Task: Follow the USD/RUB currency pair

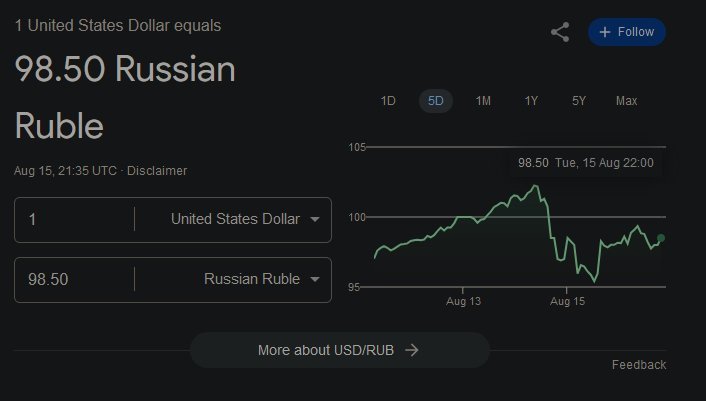Action: 627,32
